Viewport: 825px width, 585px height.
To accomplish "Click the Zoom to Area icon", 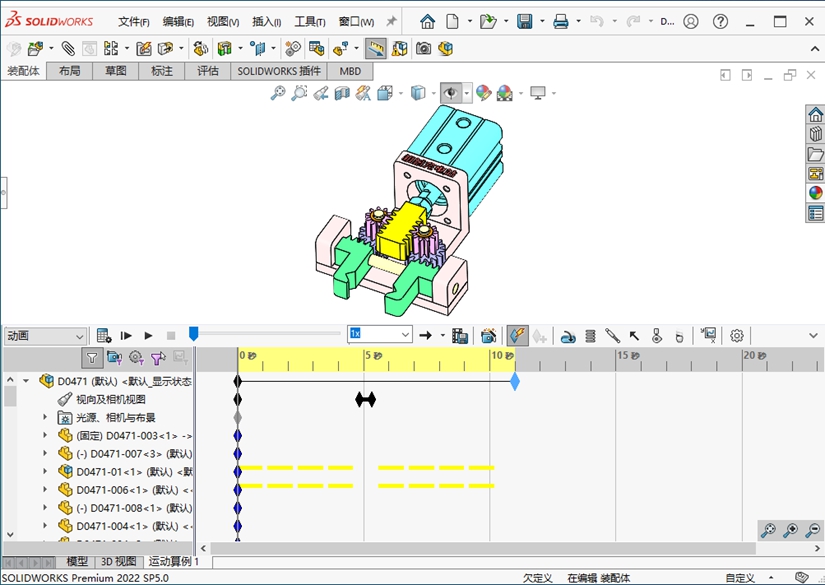I will click(299, 93).
